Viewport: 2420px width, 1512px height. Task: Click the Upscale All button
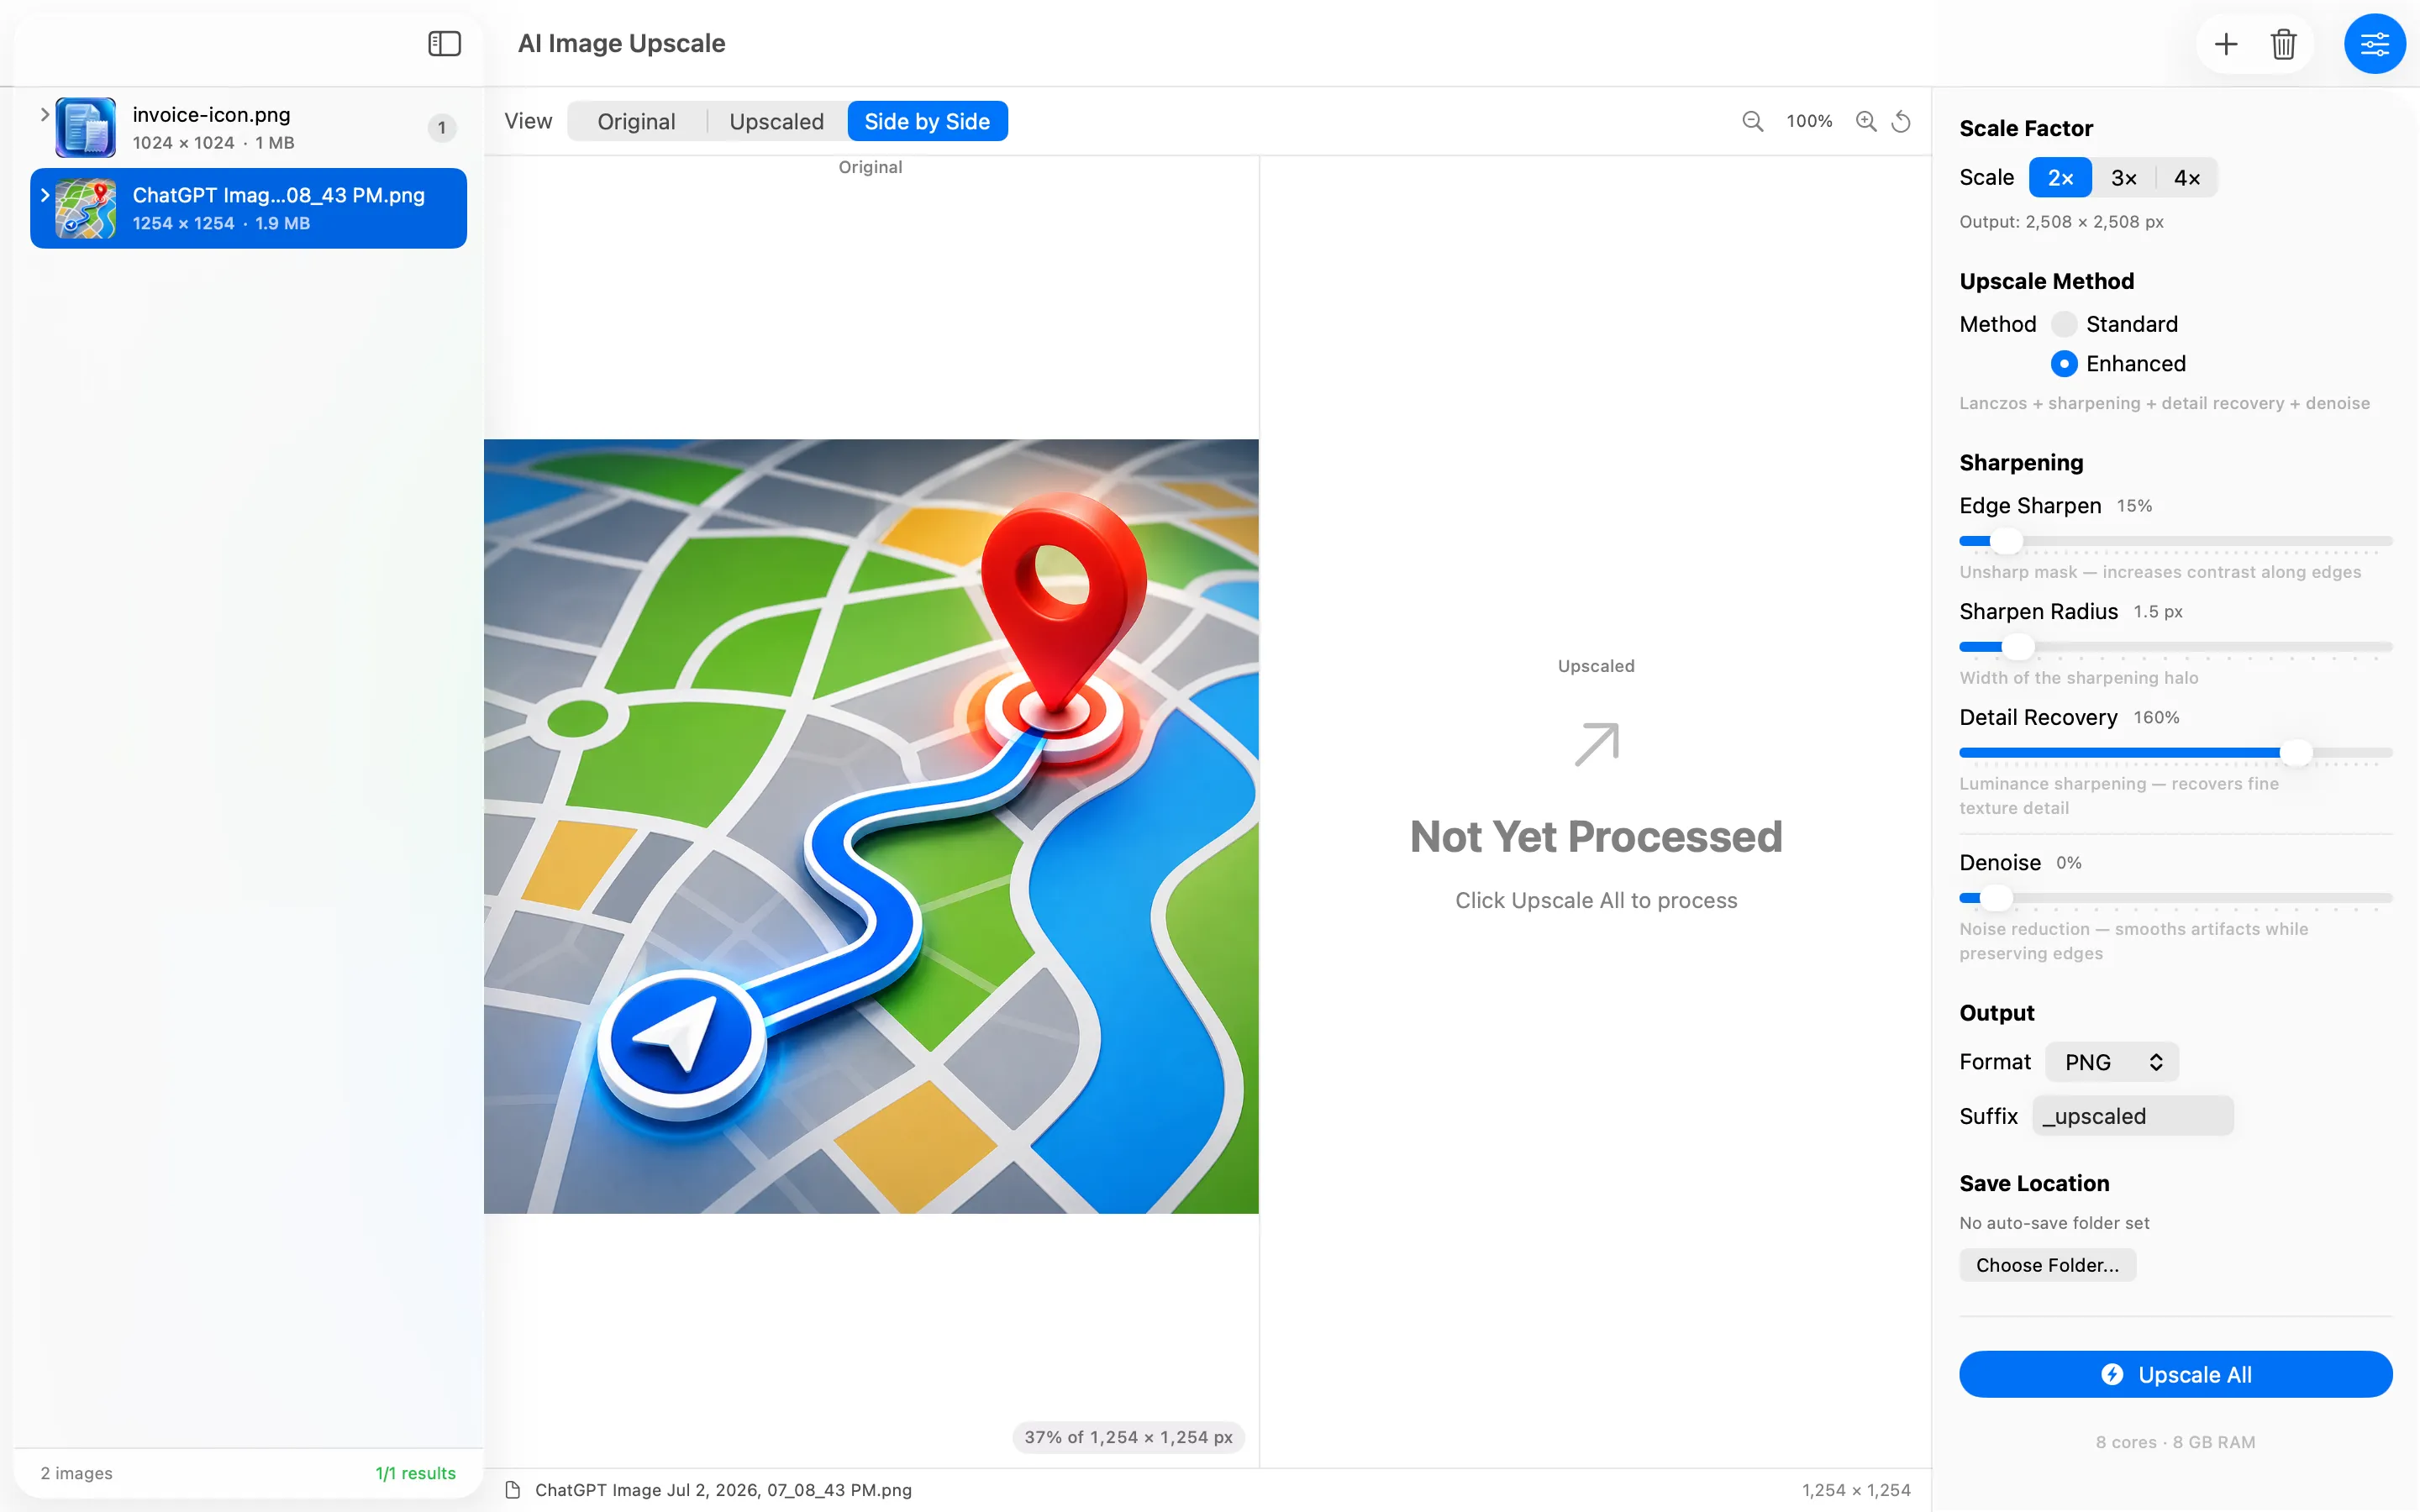pos(2175,1374)
